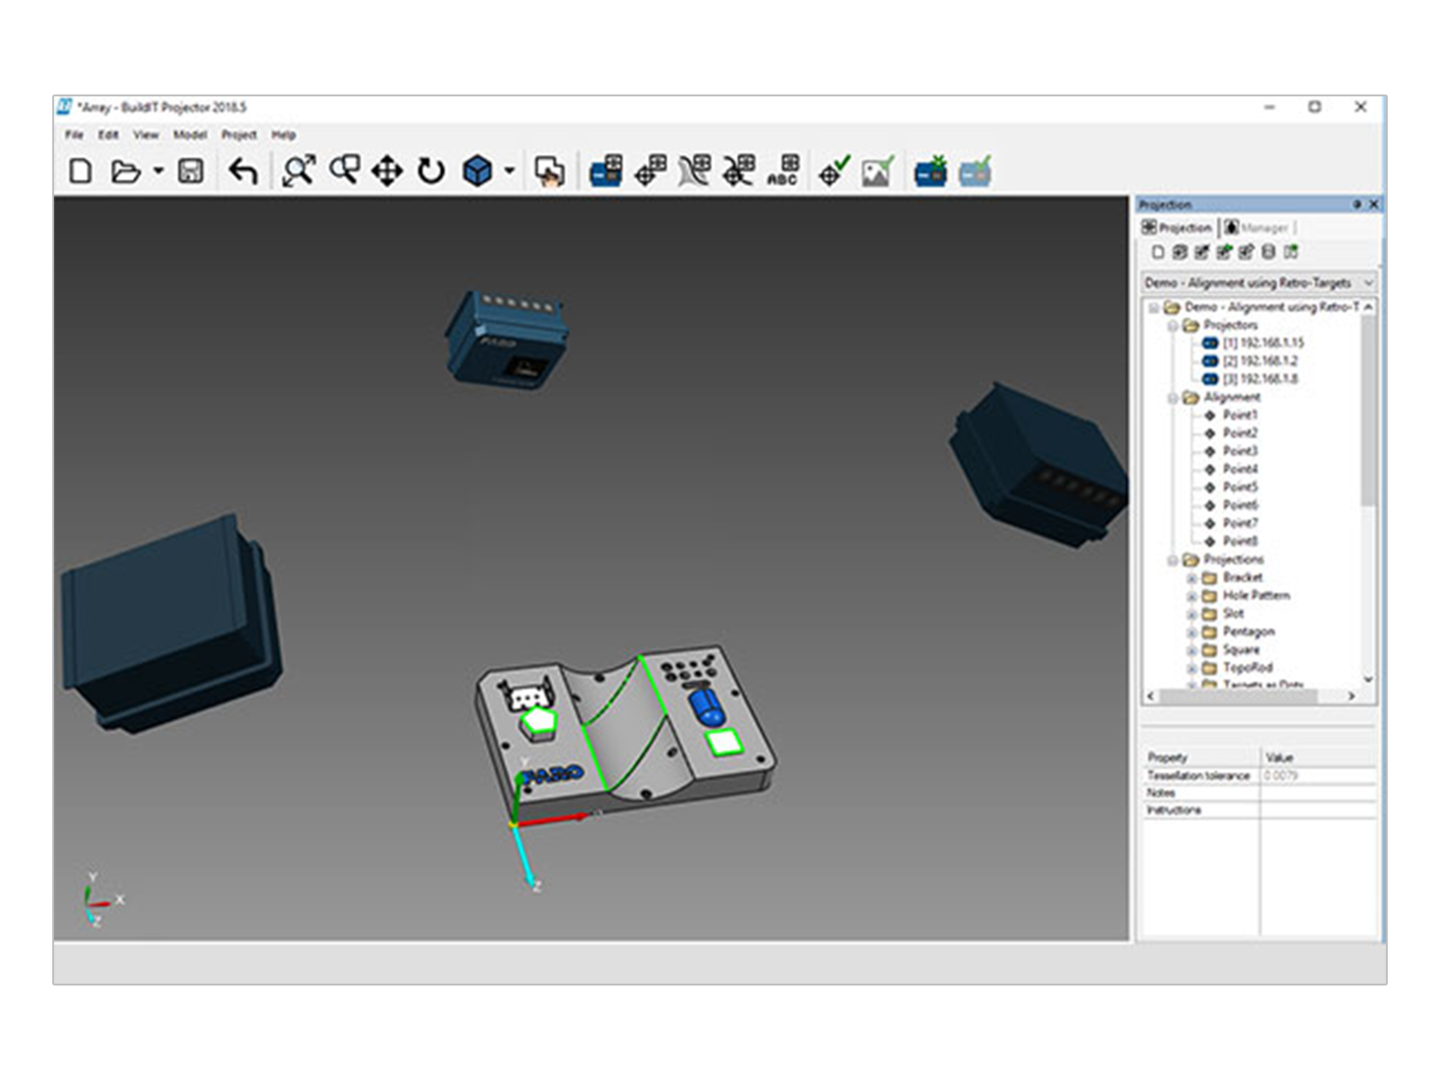Expand the Bracket folder

[x=1191, y=578]
